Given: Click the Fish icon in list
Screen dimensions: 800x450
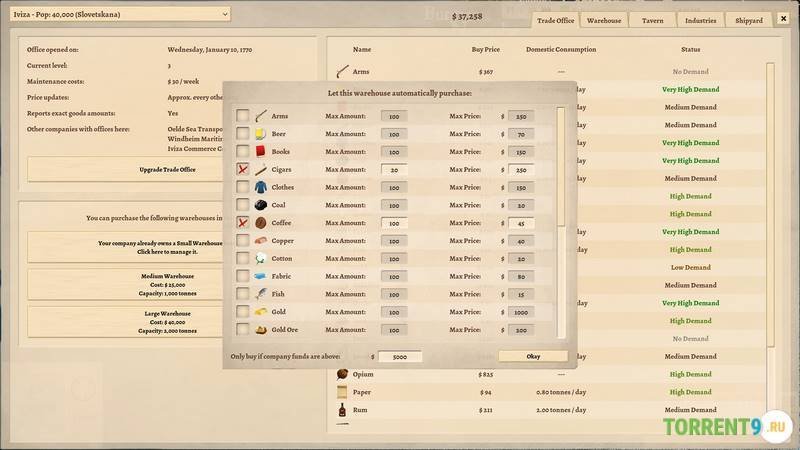Looking at the screenshot, I should tap(260, 294).
